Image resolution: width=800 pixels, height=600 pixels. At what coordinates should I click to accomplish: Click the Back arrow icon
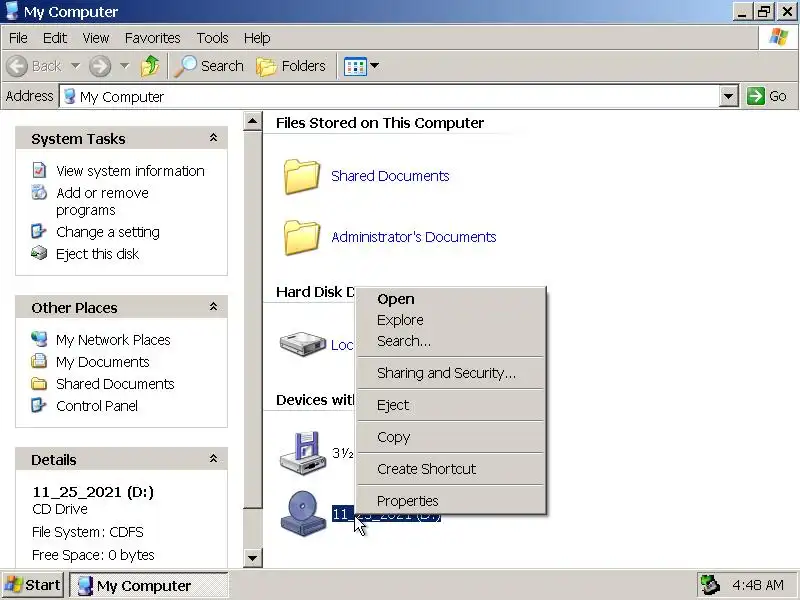[17, 66]
